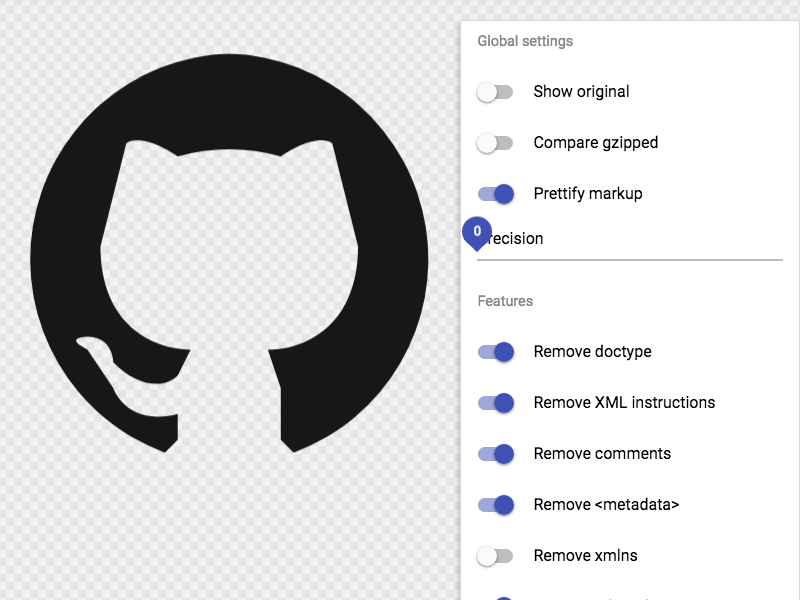Enable the Show original toggle
This screenshot has width=800, height=600.
point(496,91)
